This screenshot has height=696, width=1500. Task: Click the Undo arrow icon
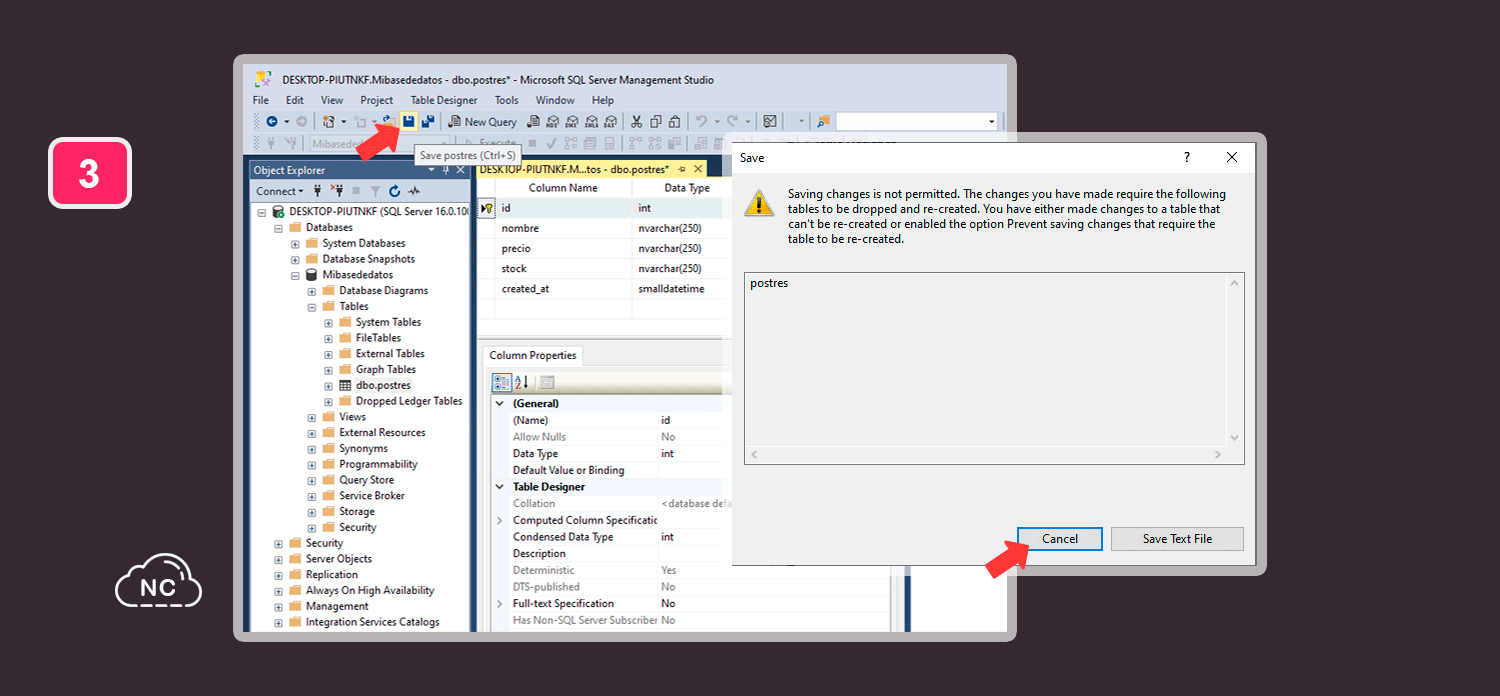(701, 121)
